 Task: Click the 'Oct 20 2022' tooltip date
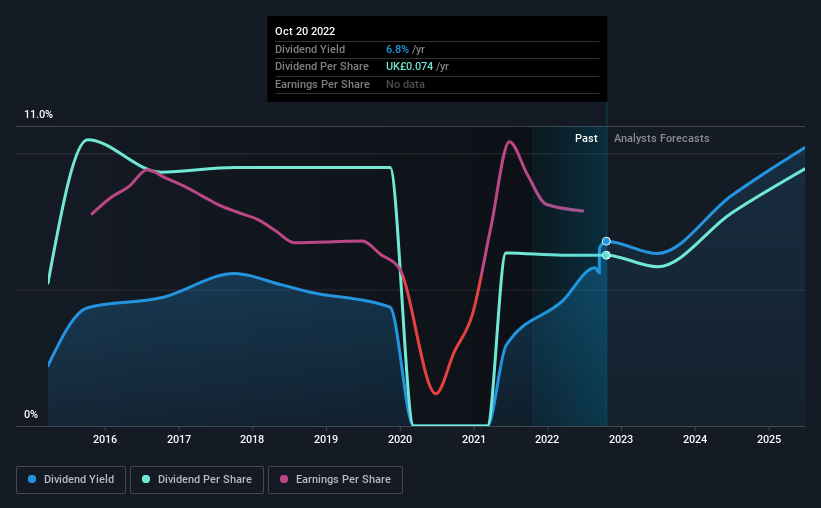(305, 31)
